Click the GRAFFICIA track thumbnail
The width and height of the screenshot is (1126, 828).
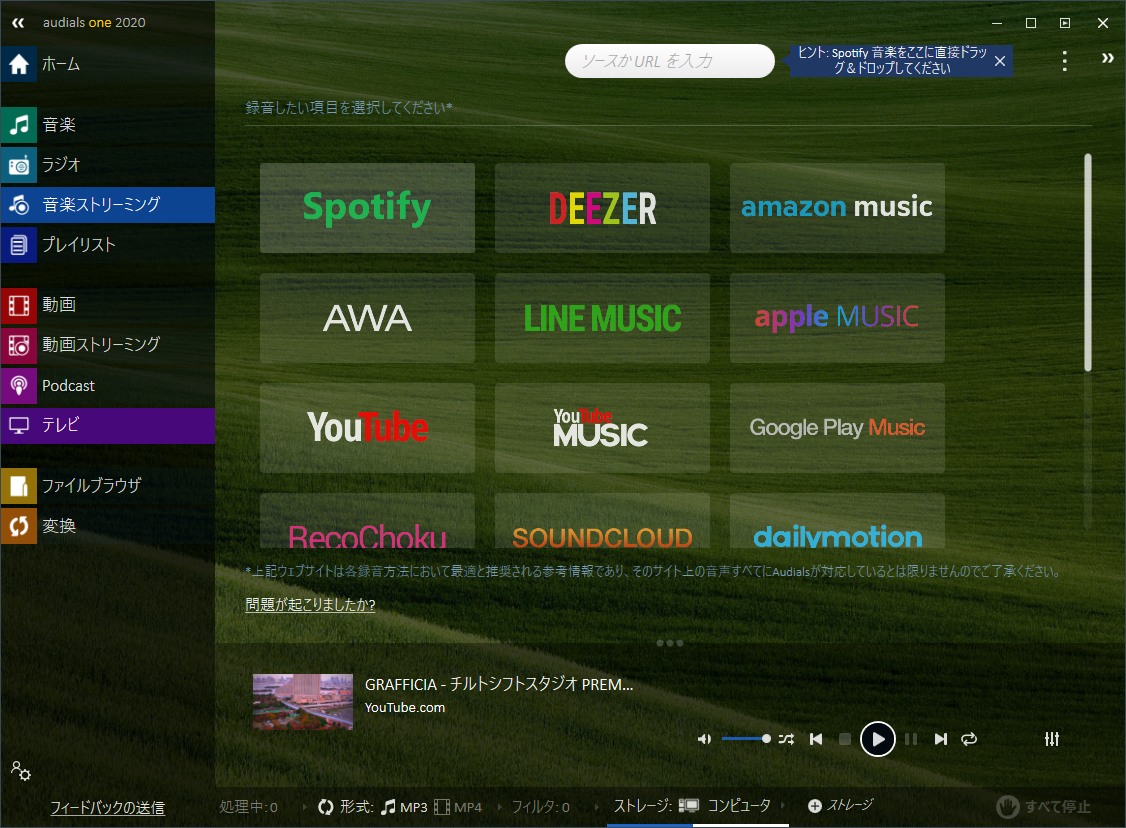(x=302, y=702)
